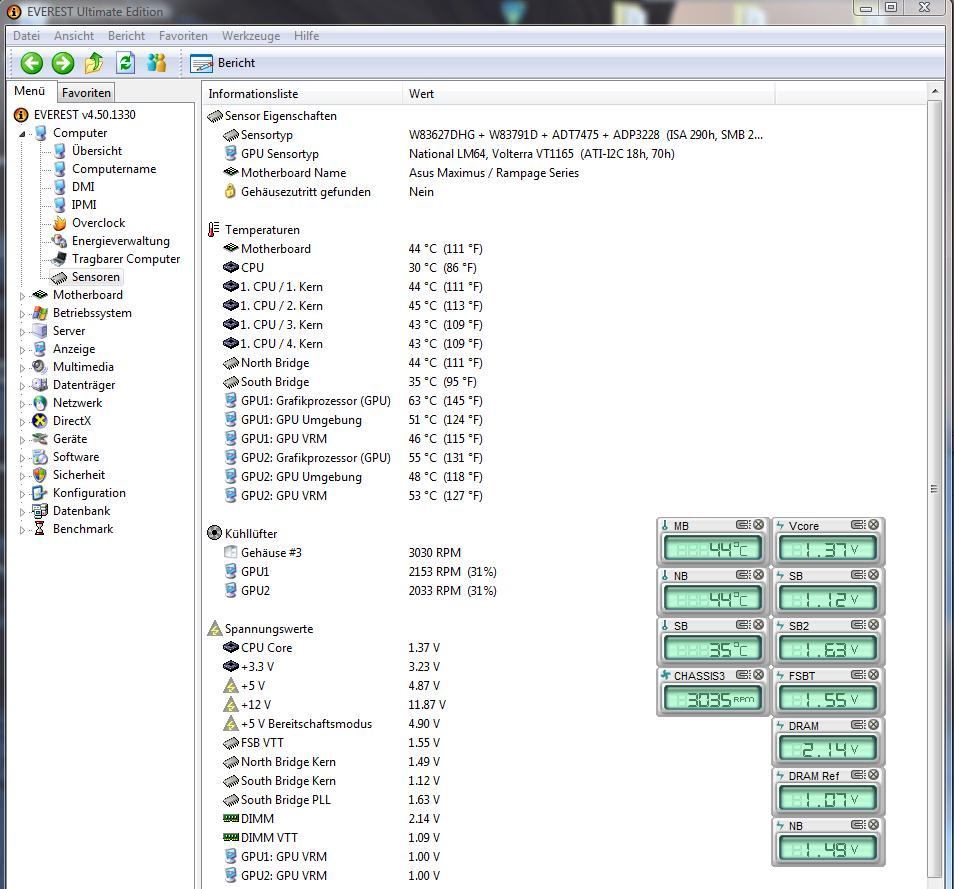Switch to the Favoriten tab in sidebar
Image resolution: width=954 pixels, height=889 pixels.
[x=86, y=92]
